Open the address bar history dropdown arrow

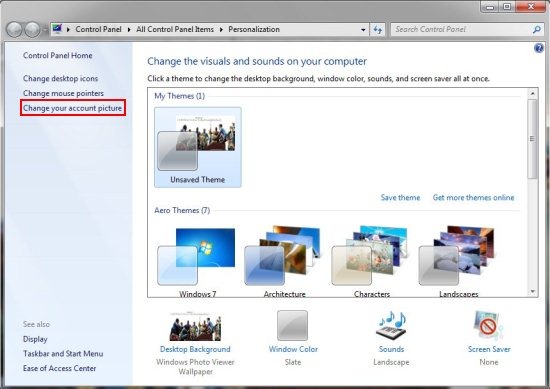pos(363,30)
